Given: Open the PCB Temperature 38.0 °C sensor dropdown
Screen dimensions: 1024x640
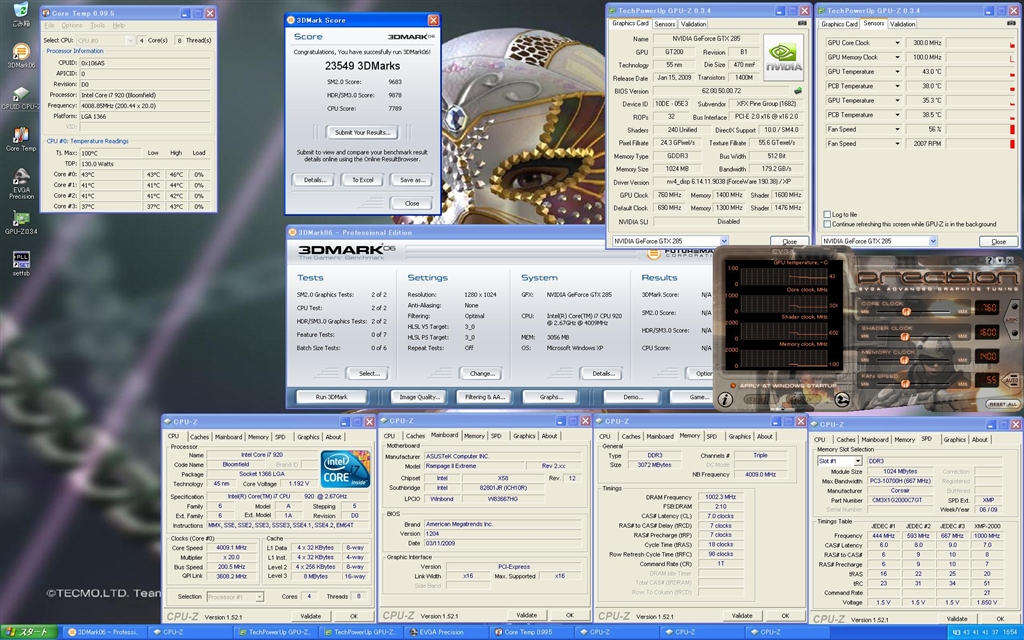Looking at the screenshot, I should click(x=897, y=86).
